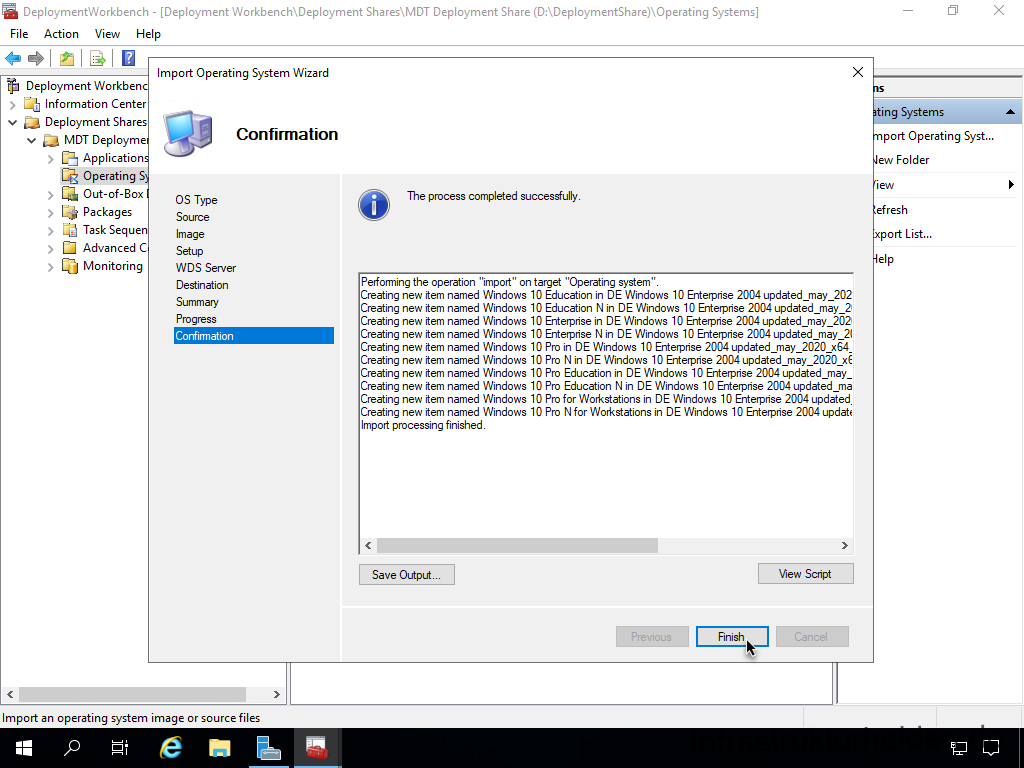Viewport: 1024px width, 768px height.
Task: Click the Deployment Shares folder icon
Action: click(x=32, y=122)
